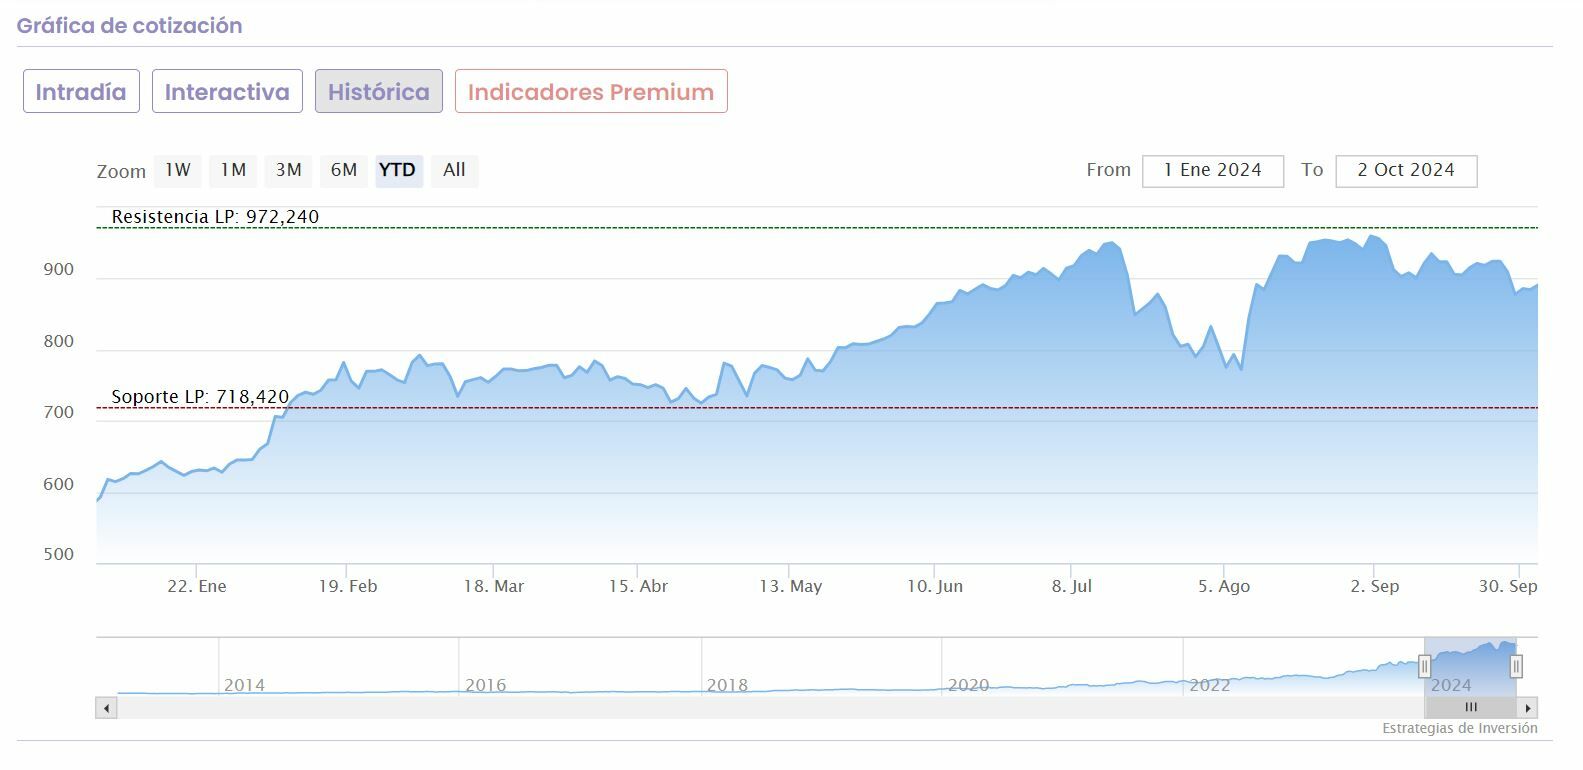Image resolution: width=1583 pixels, height=770 pixels.
Task: Choose the 3M zoom option
Action: coord(289,170)
